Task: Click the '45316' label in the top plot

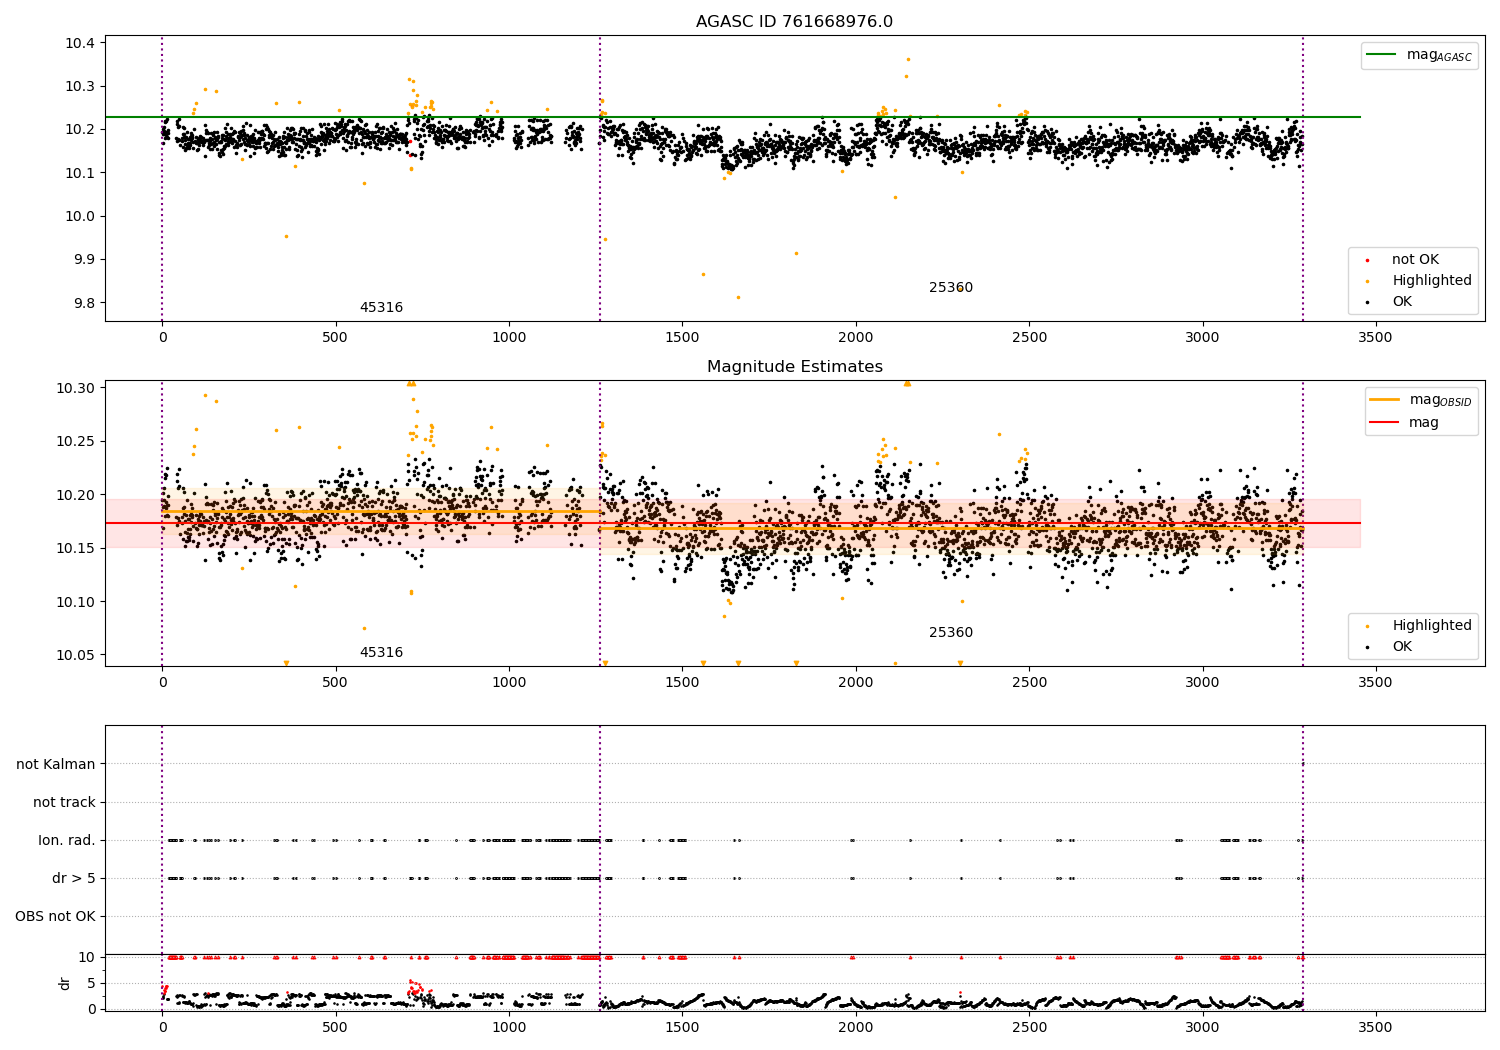Action: point(381,308)
